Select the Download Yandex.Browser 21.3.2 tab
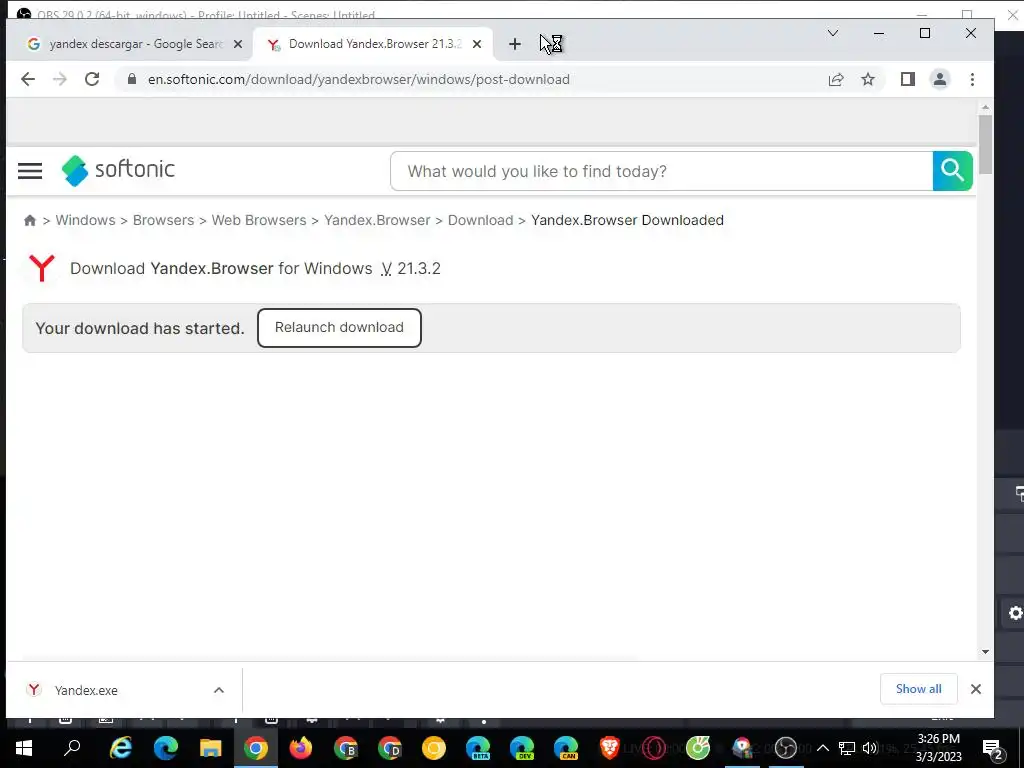1024x768 pixels. click(x=374, y=44)
